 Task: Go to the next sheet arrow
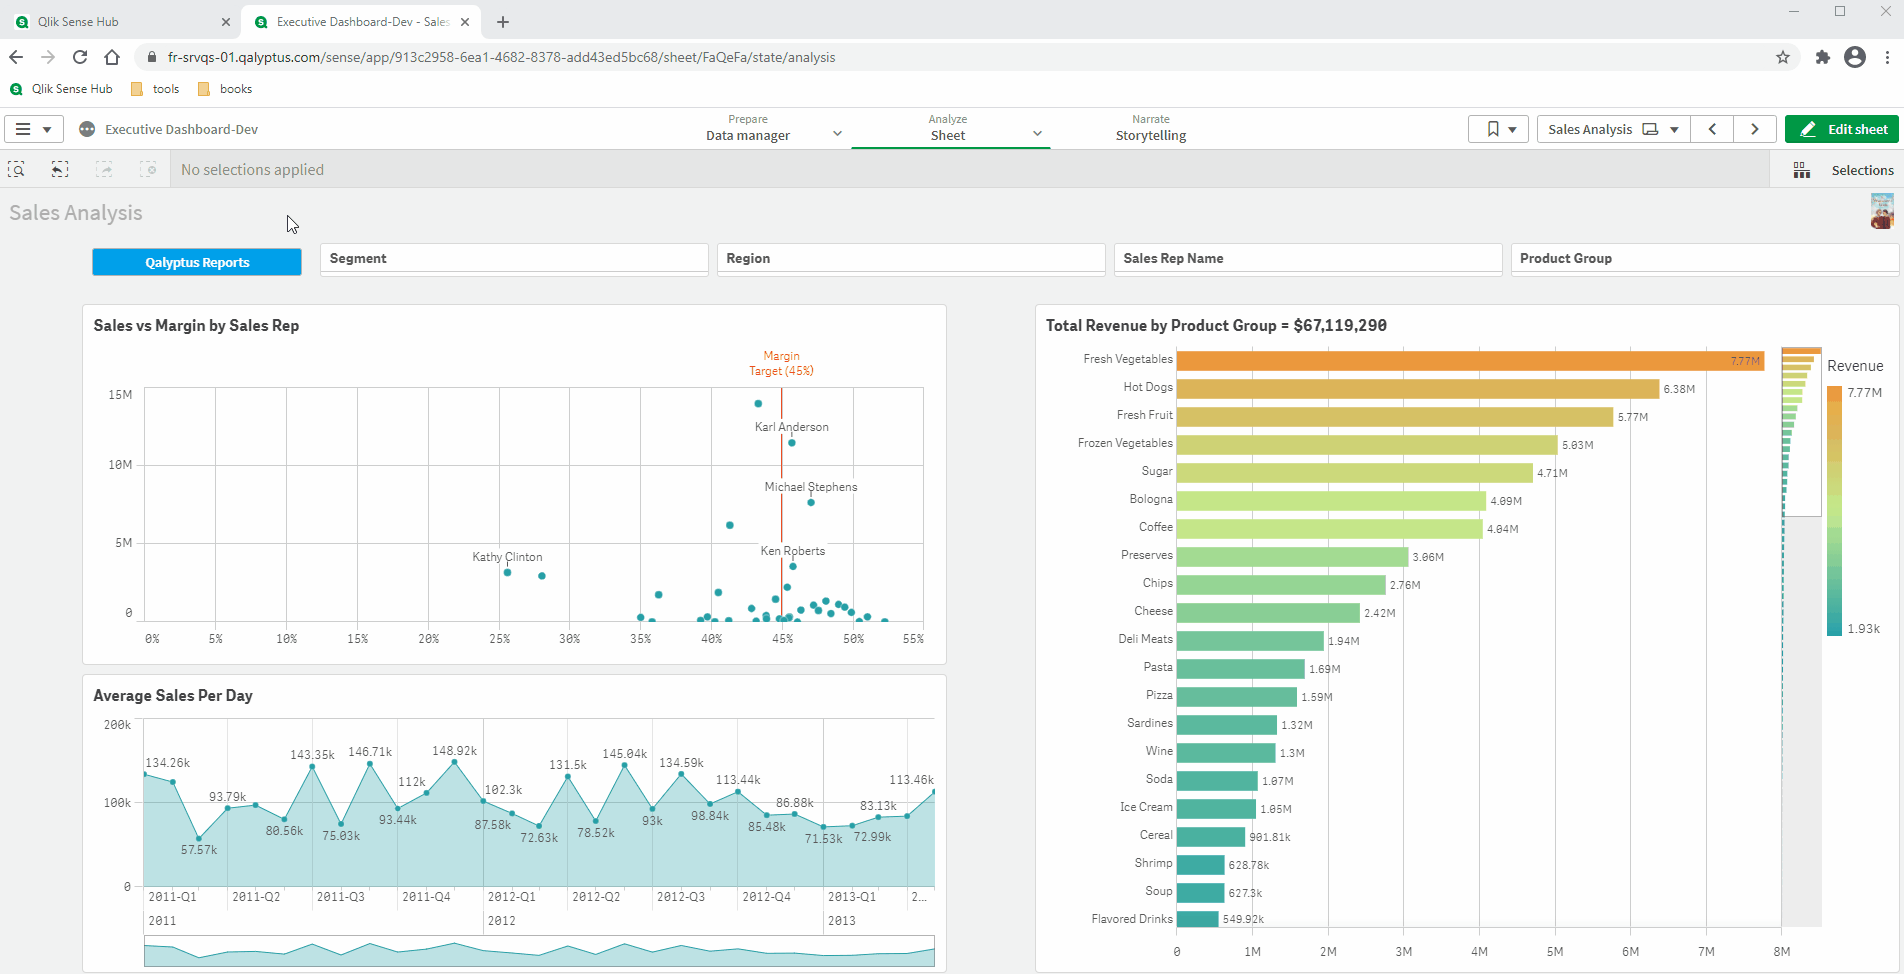[x=1754, y=129]
